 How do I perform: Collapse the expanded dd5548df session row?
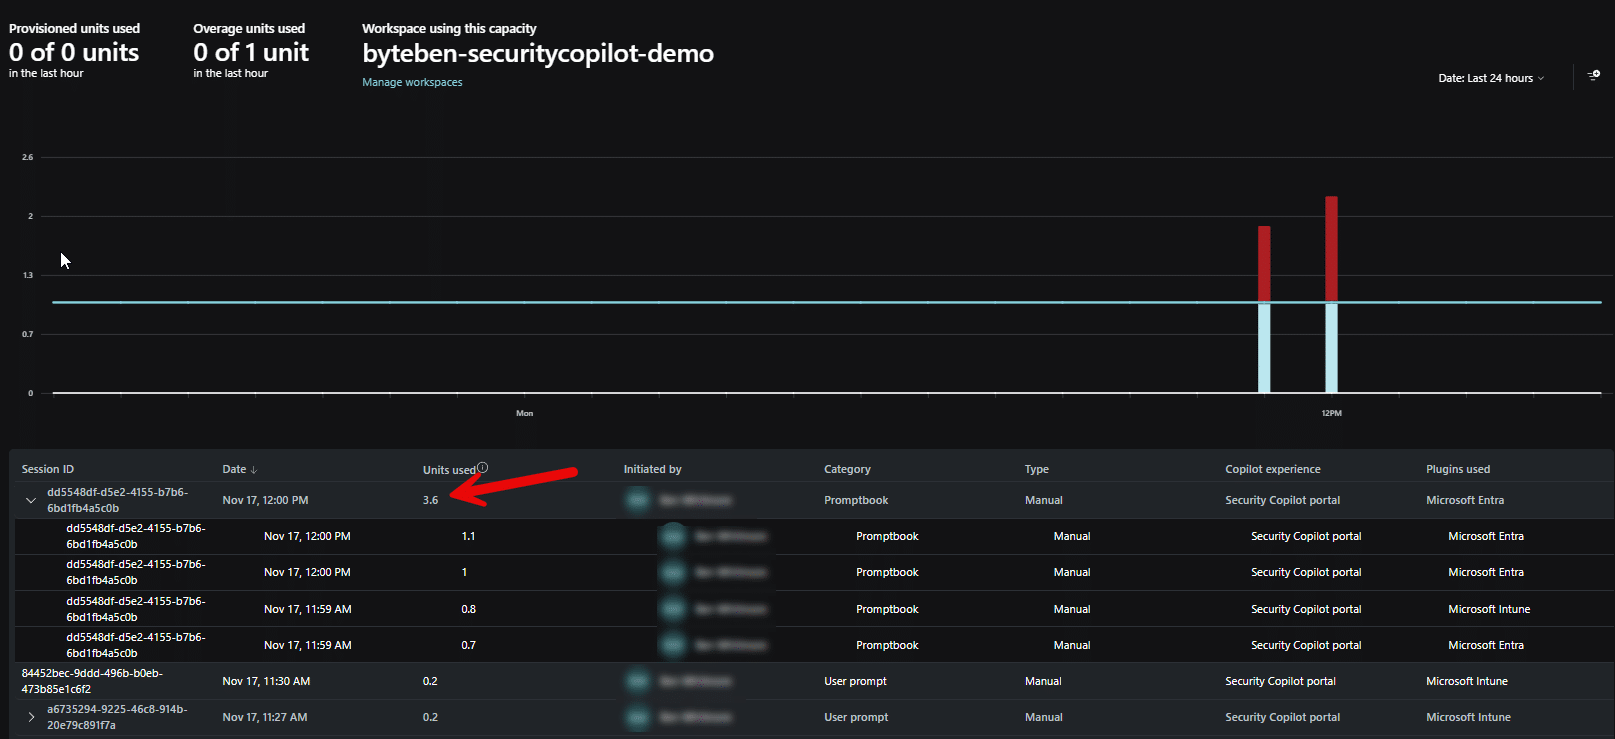coord(31,500)
